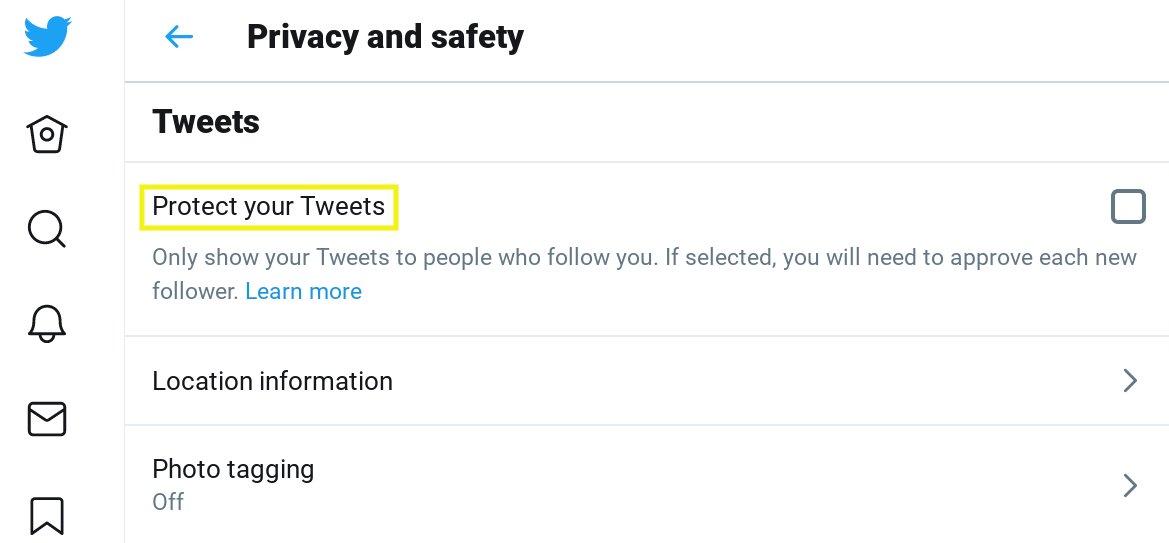Click the chevron beside Photo tagging
1169x543 pixels.
tap(1130, 486)
